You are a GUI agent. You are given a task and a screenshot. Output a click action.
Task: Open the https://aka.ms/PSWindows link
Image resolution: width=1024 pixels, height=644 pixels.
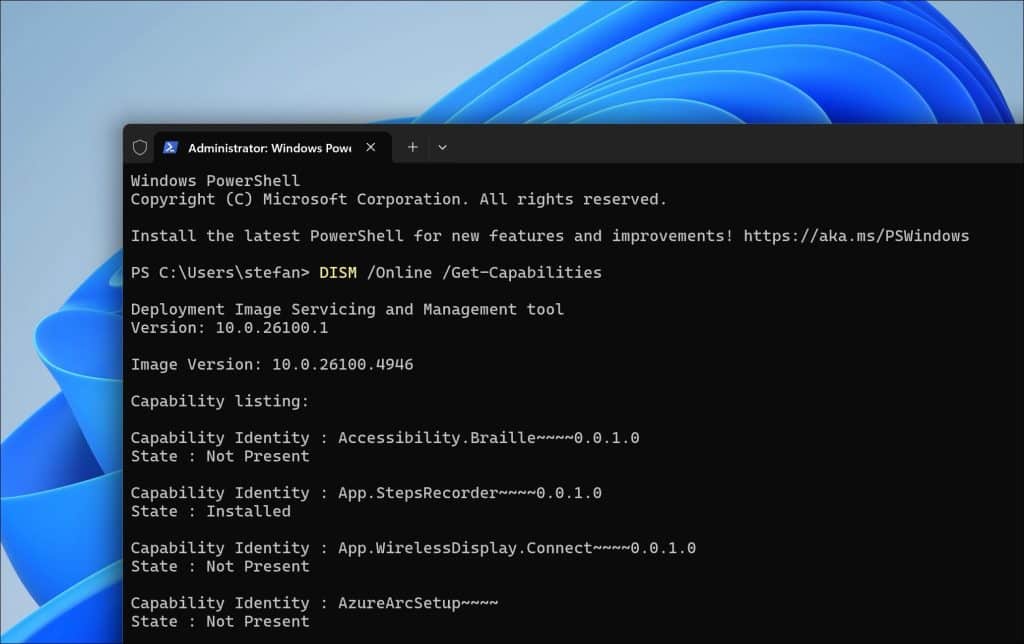(x=856, y=236)
